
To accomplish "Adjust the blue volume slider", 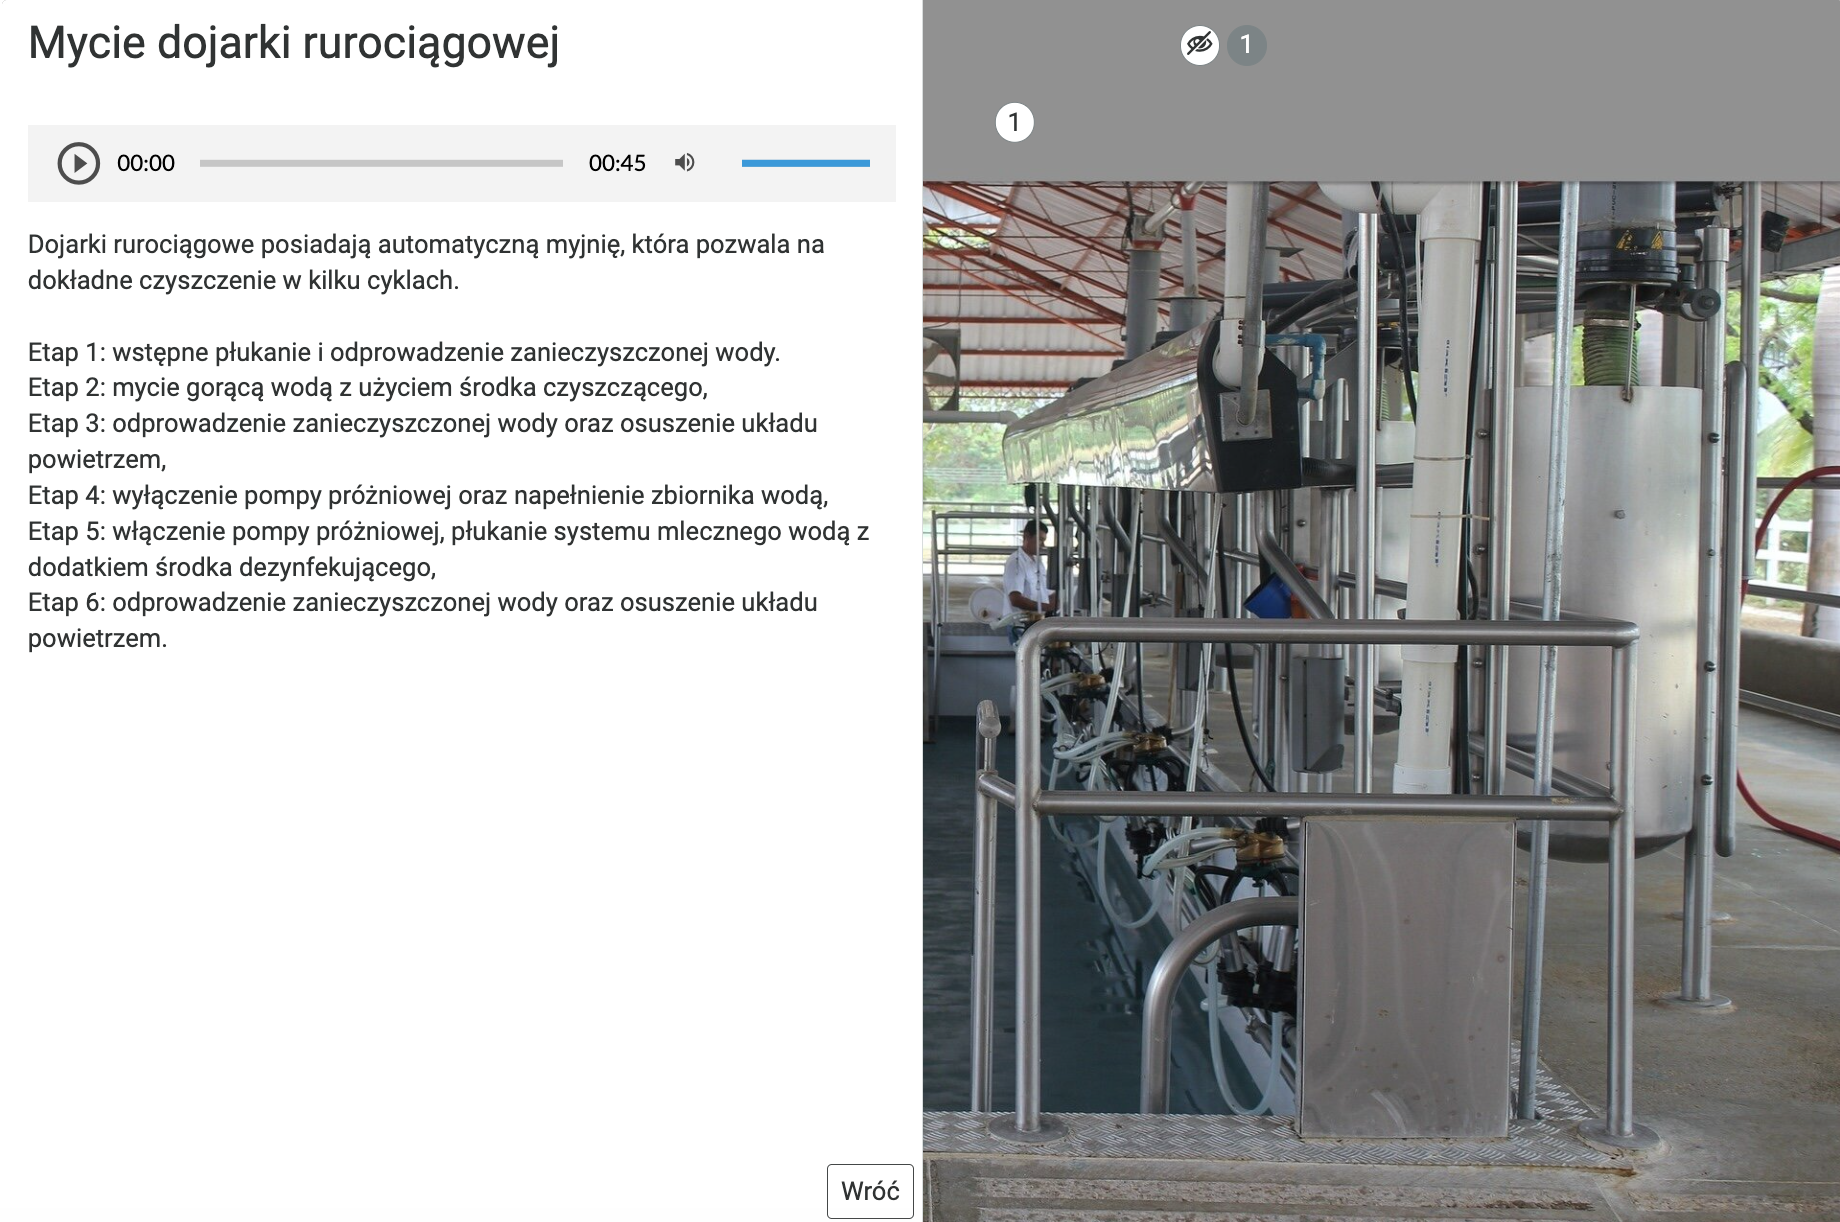I will coord(806,163).
